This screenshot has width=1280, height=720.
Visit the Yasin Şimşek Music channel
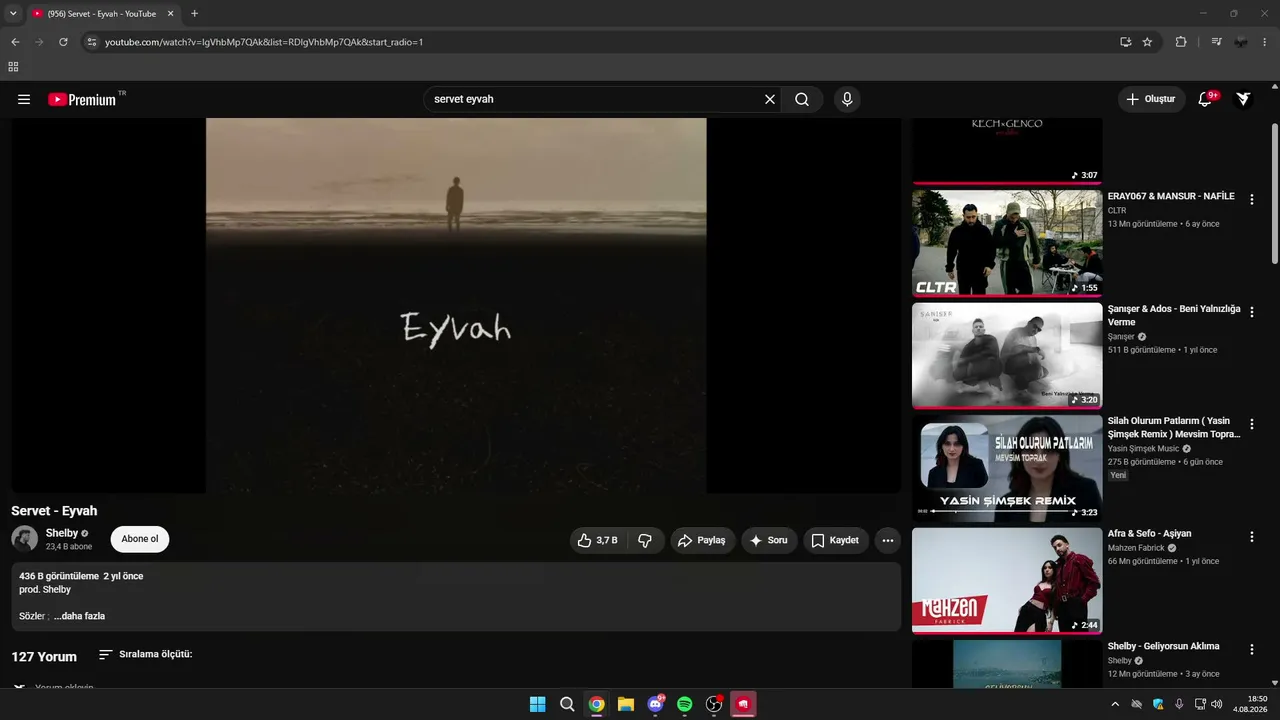1143,448
